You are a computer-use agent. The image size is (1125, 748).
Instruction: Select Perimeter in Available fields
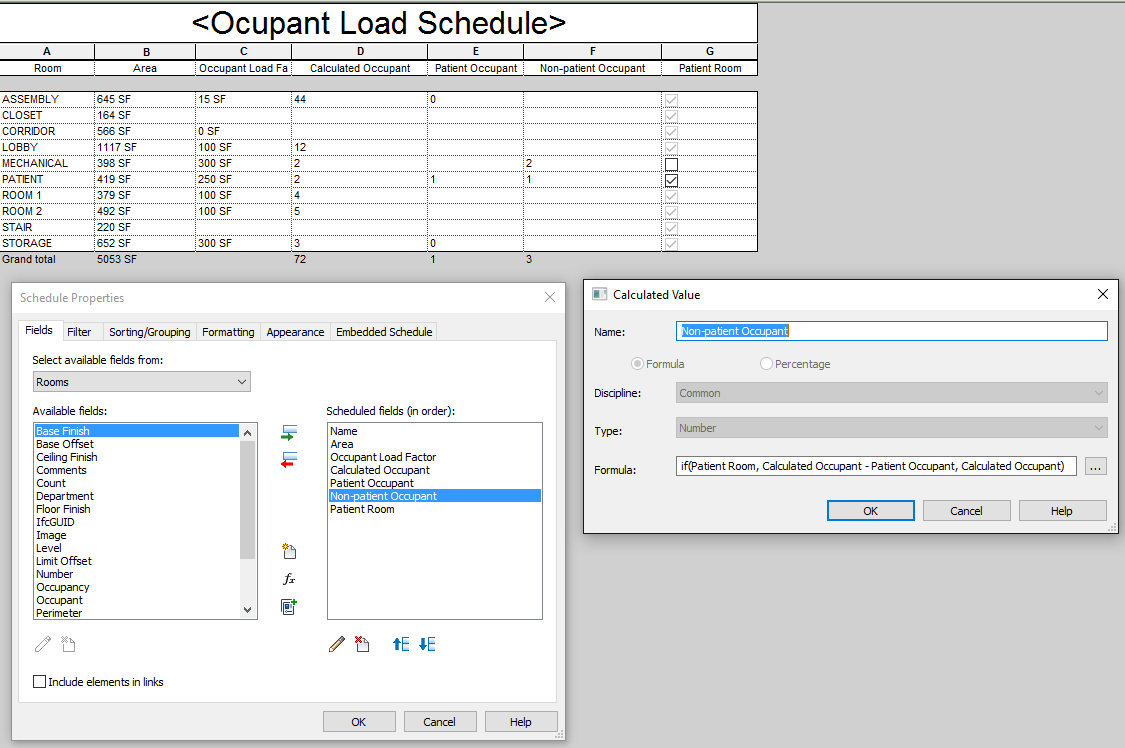tap(136, 613)
